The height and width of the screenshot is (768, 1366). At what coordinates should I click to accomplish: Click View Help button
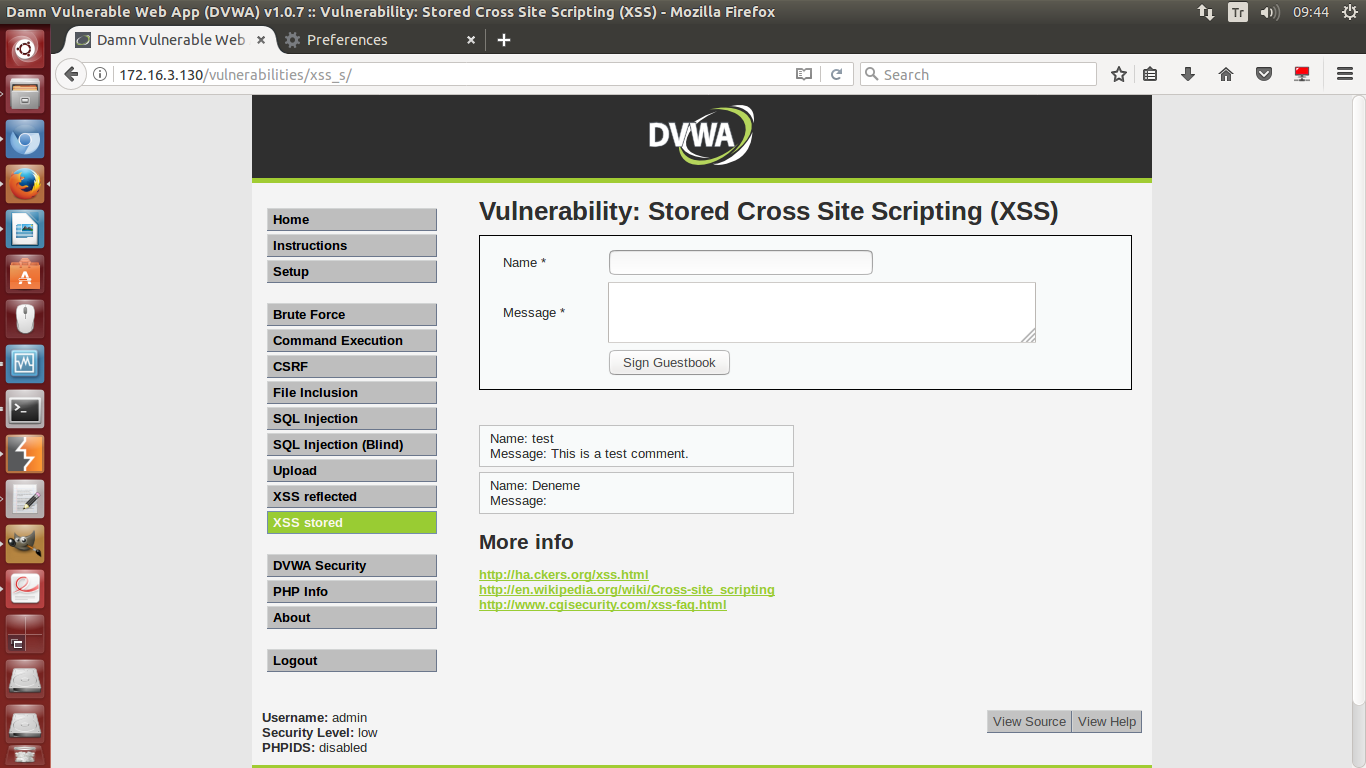pyautogui.click(x=1107, y=722)
